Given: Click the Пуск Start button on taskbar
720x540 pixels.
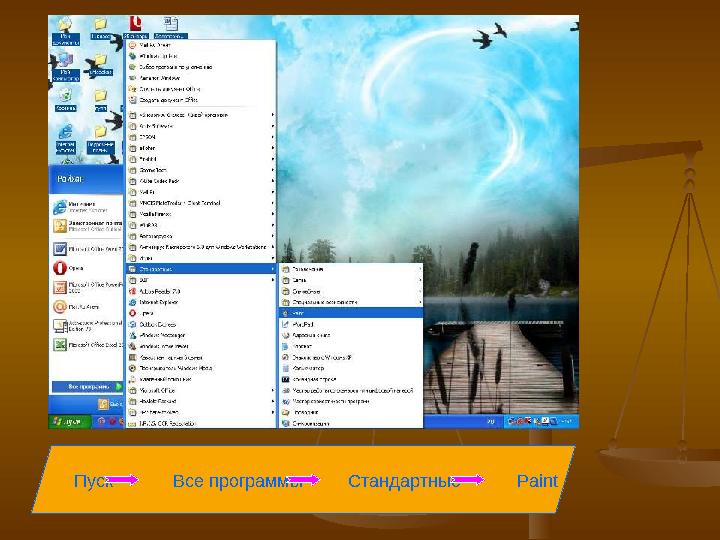Looking at the screenshot, I should [70, 422].
